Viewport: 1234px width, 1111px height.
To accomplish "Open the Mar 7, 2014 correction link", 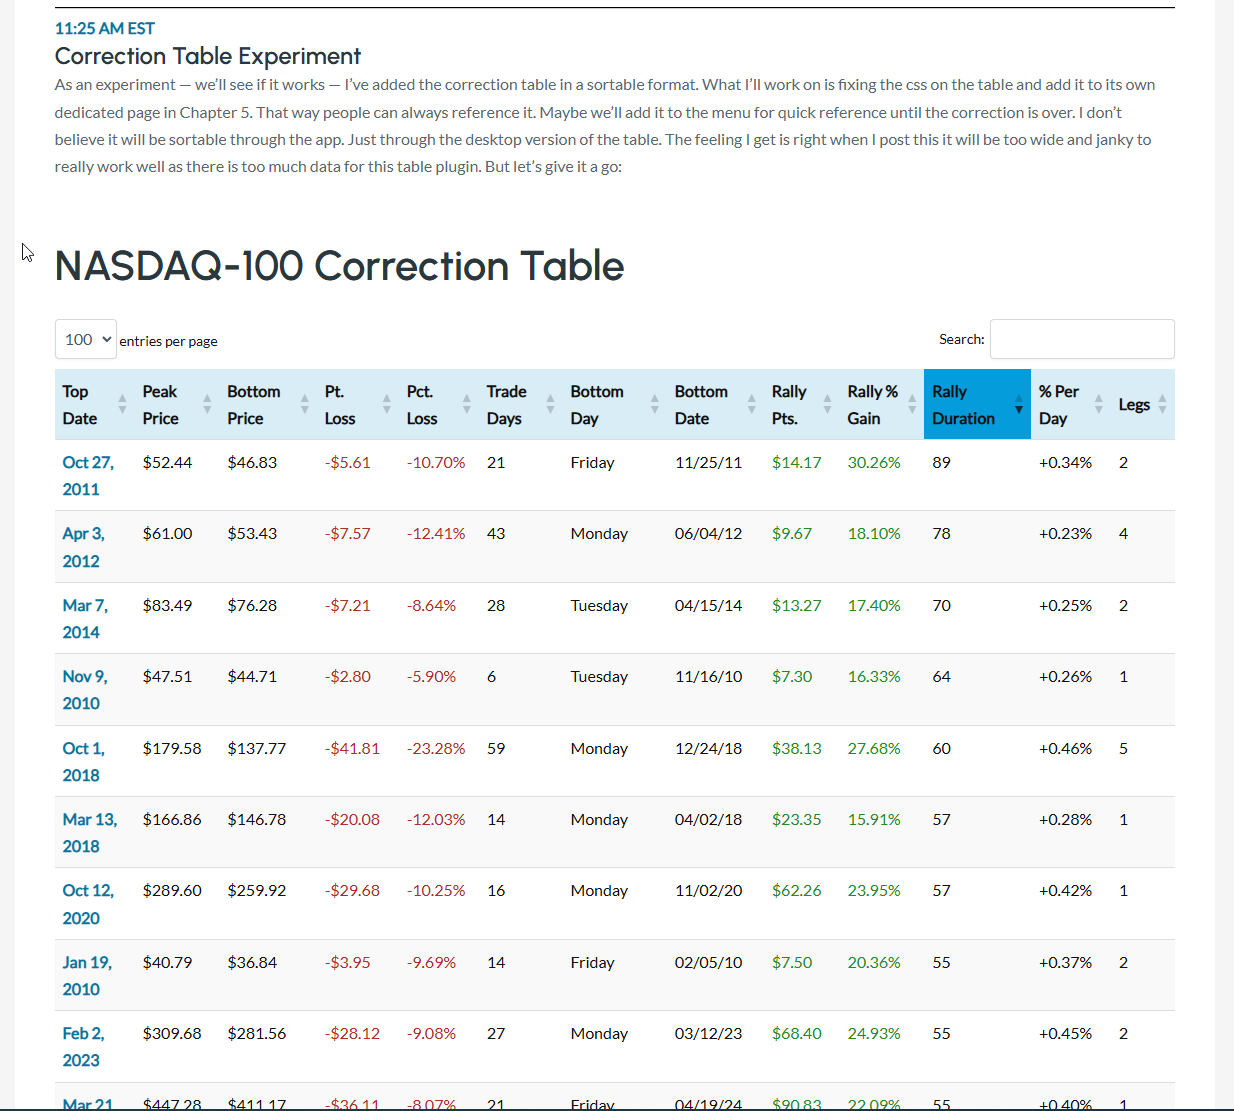I will click(x=85, y=619).
